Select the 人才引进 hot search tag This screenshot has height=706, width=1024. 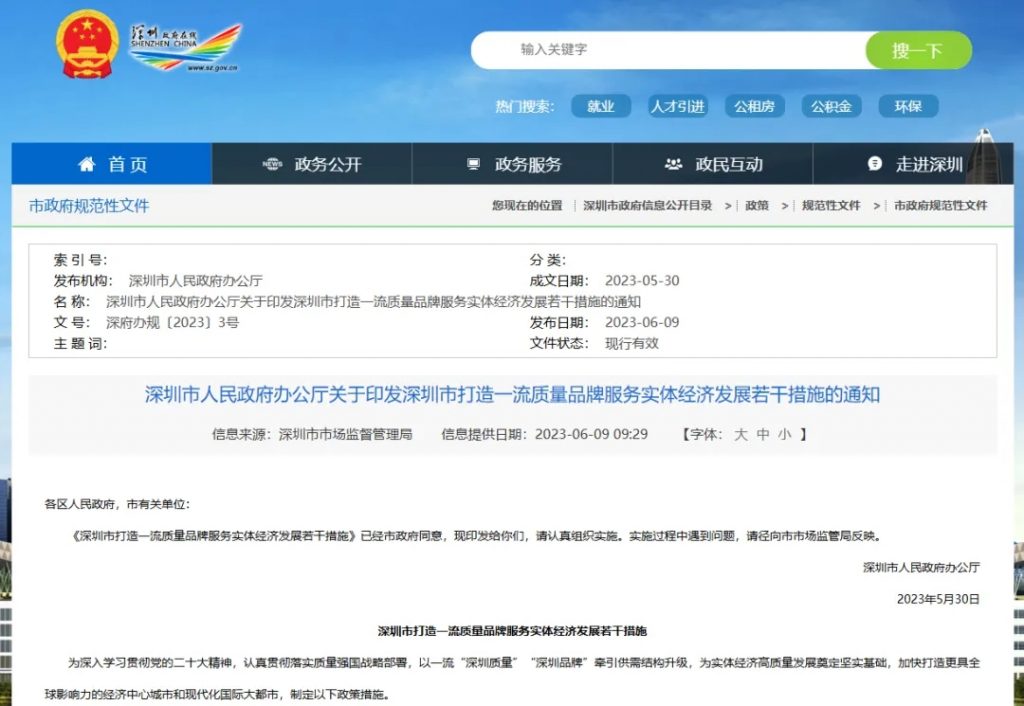point(678,106)
